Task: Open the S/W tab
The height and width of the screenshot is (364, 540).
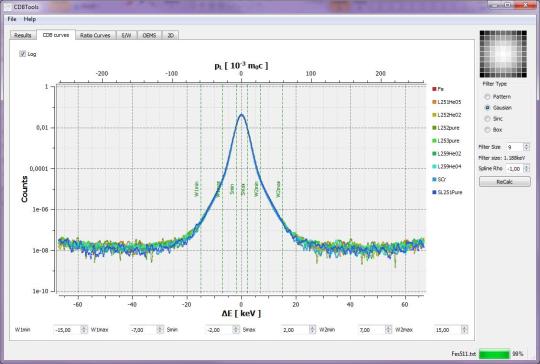Action: coord(126,35)
